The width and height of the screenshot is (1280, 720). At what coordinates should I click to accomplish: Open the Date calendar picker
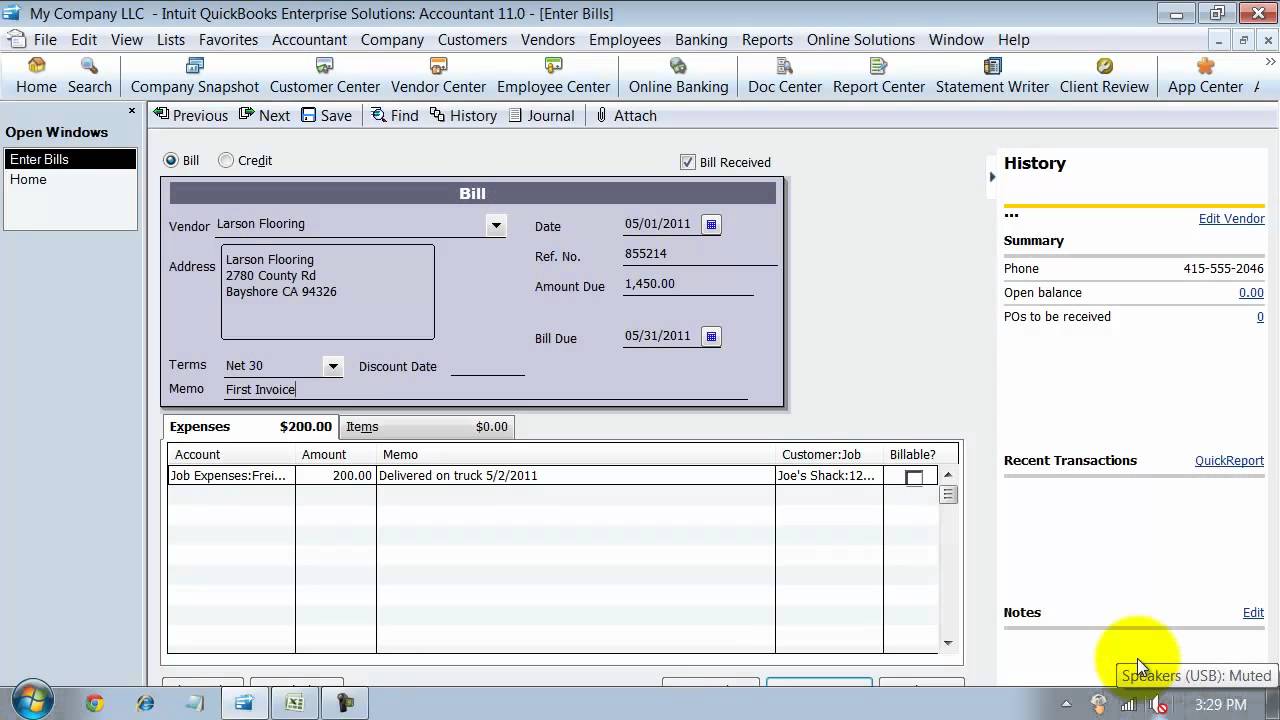[x=711, y=225]
